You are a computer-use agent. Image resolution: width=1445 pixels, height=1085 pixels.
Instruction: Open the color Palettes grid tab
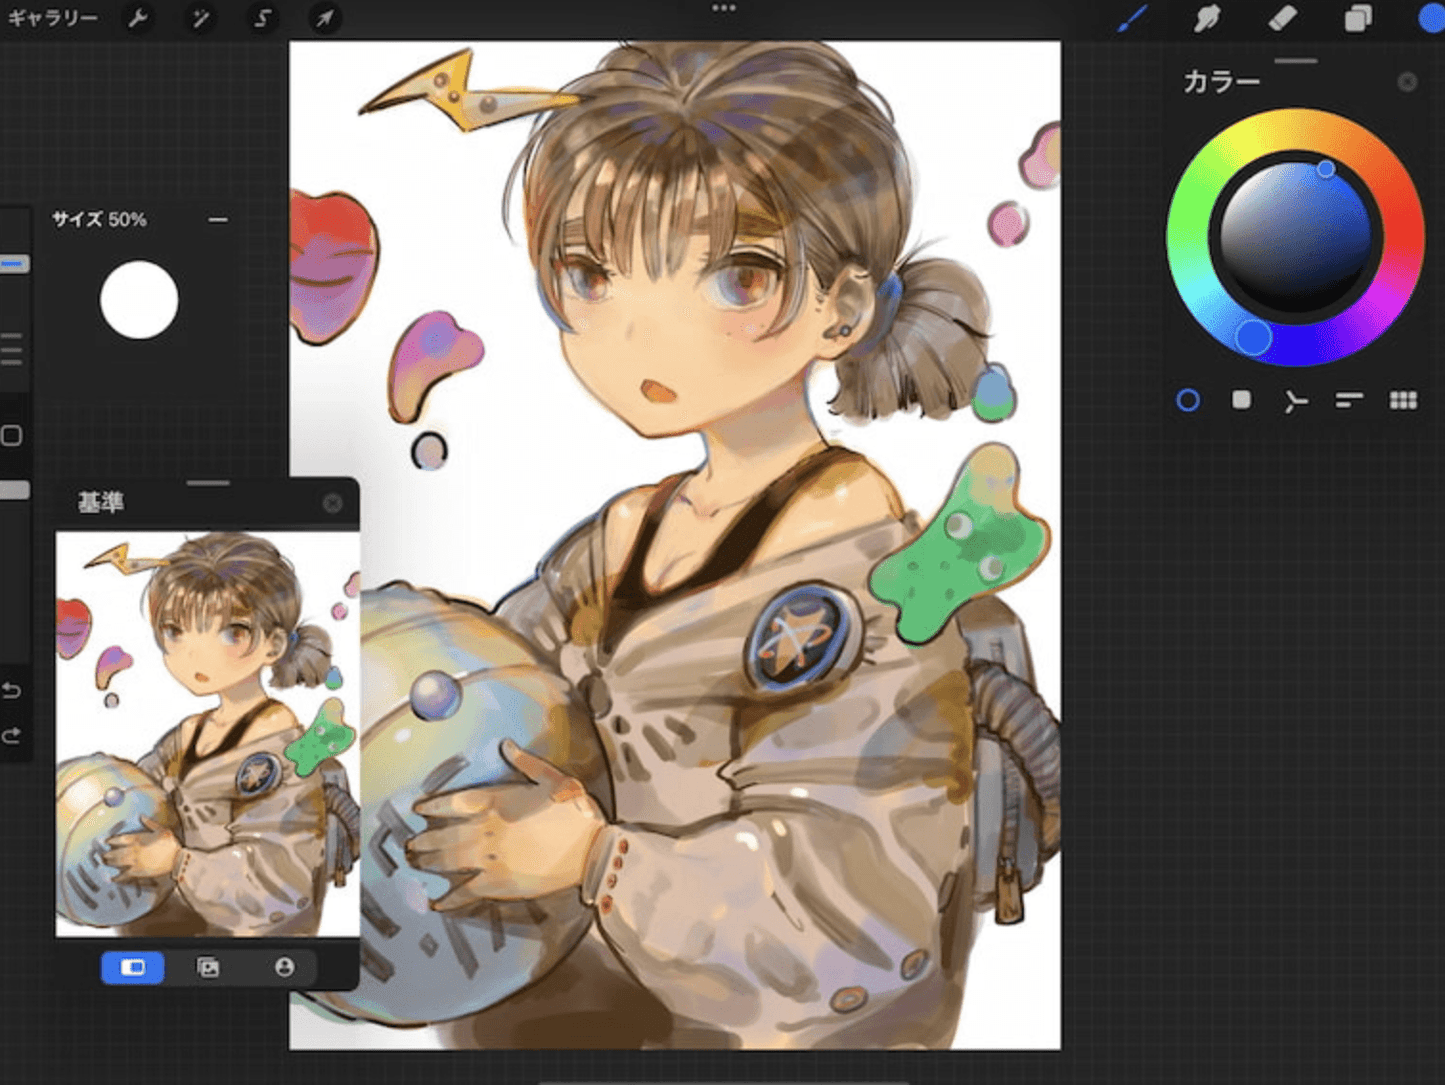tap(1403, 401)
